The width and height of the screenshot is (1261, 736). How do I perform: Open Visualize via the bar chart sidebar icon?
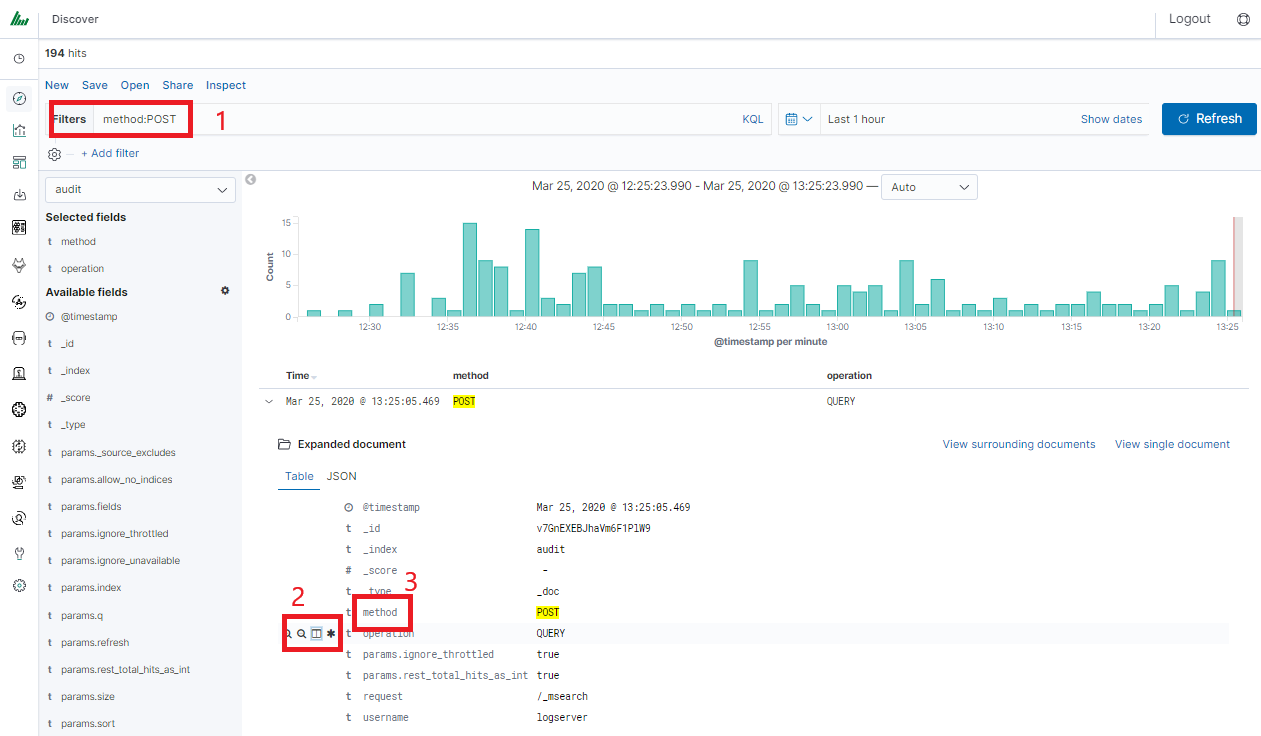(19, 130)
